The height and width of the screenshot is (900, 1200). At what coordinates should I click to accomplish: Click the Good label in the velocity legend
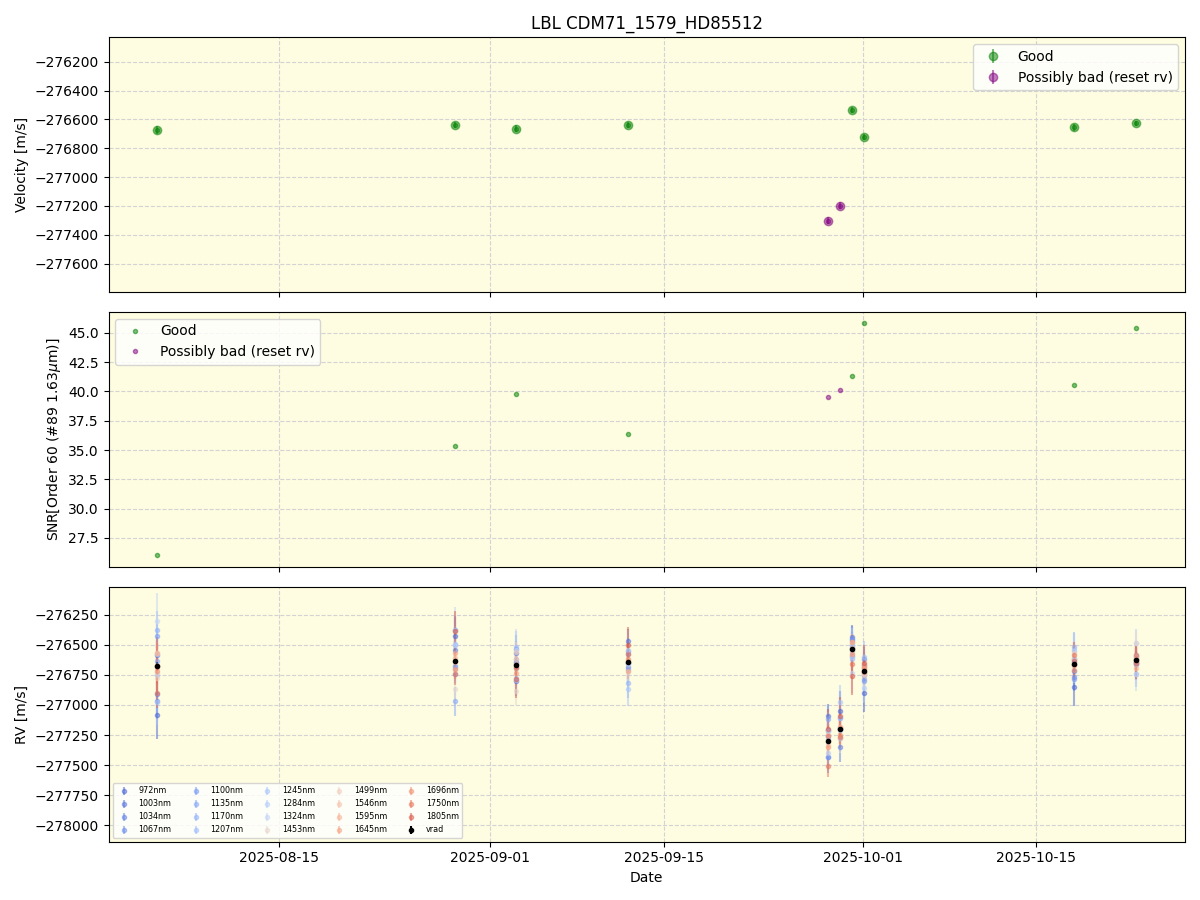pyautogui.click(x=1035, y=57)
